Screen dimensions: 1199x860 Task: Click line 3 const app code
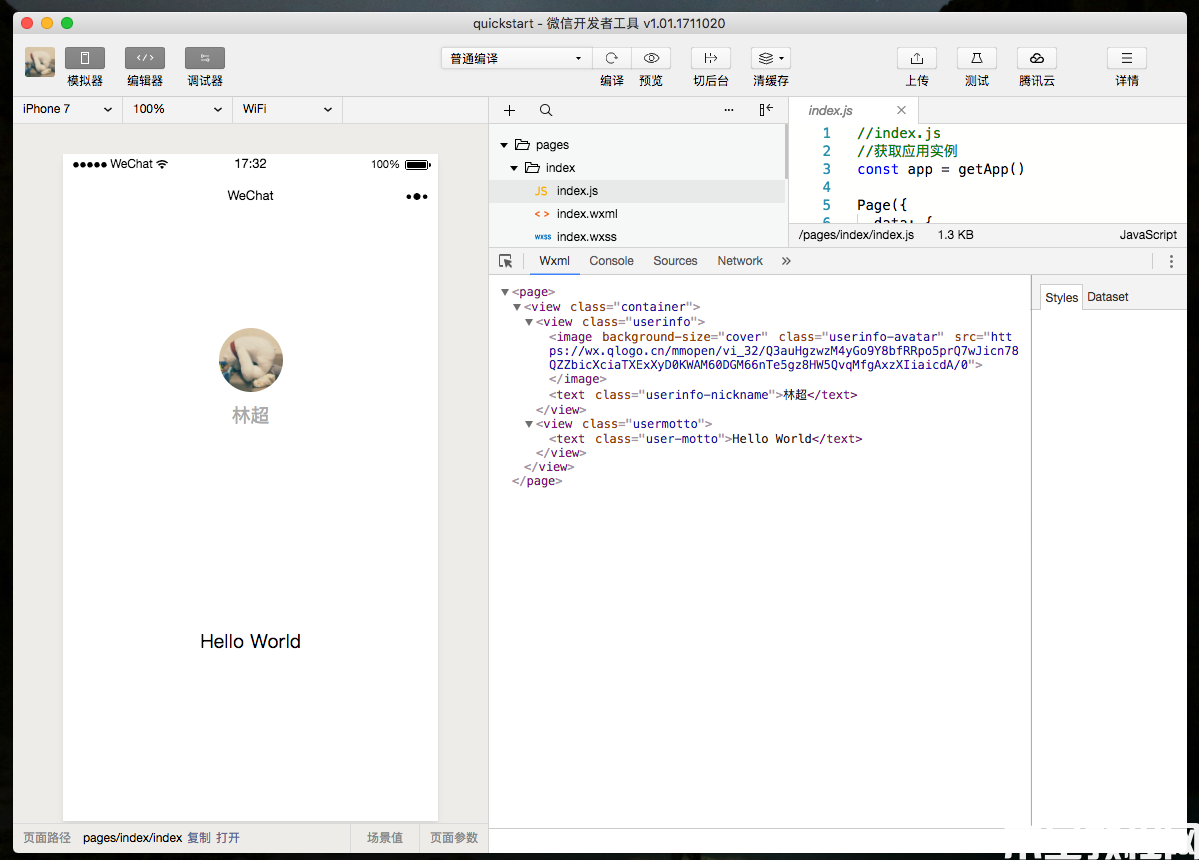tap(941, 169)
